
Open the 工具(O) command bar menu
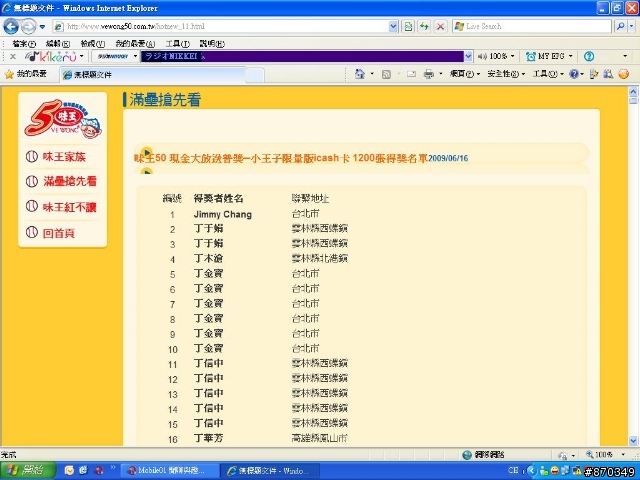coord(548,74)
